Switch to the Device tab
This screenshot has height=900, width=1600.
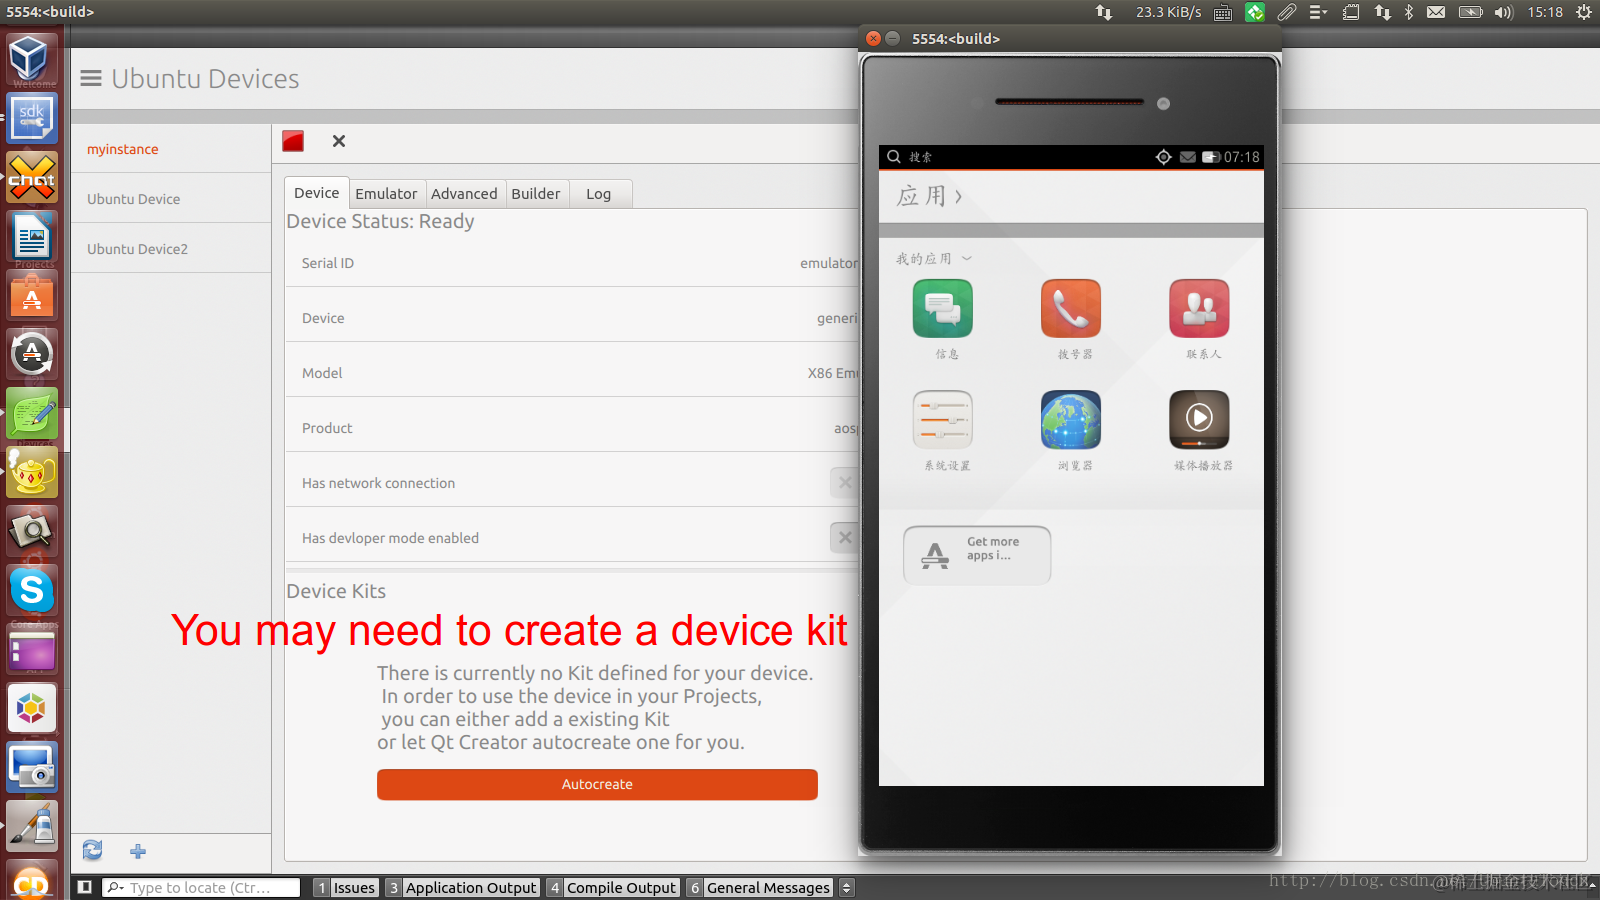[x=316, y=193]
